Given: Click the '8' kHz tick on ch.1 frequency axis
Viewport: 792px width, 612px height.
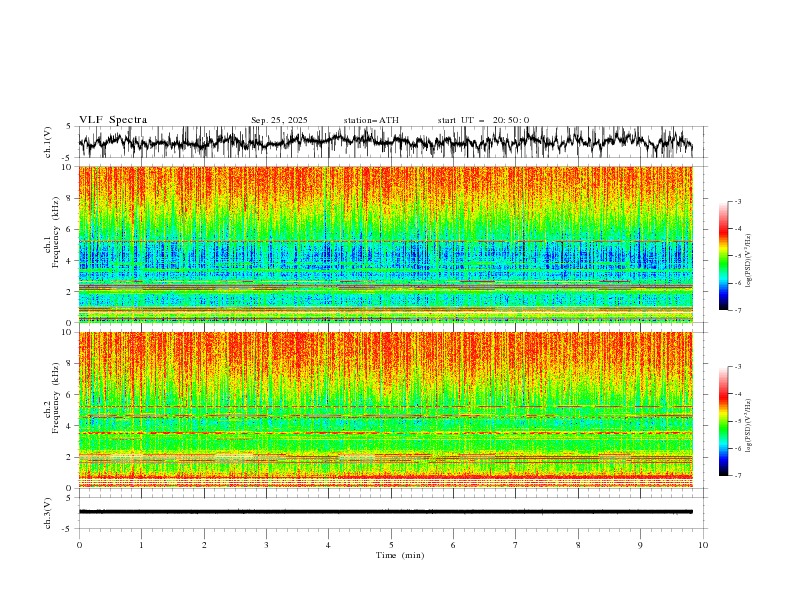Looking at the screenshot, I should tap(70, 198).
